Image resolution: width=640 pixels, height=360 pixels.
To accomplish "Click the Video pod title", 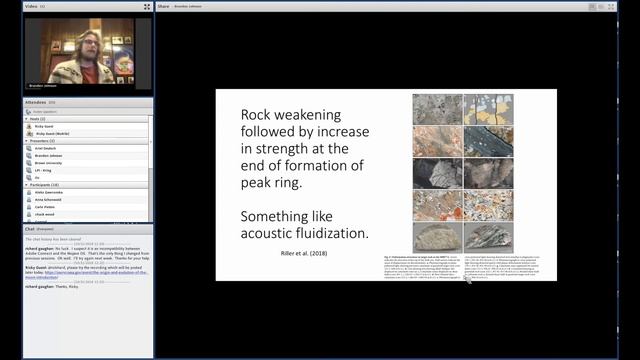I will pos(31,7).
